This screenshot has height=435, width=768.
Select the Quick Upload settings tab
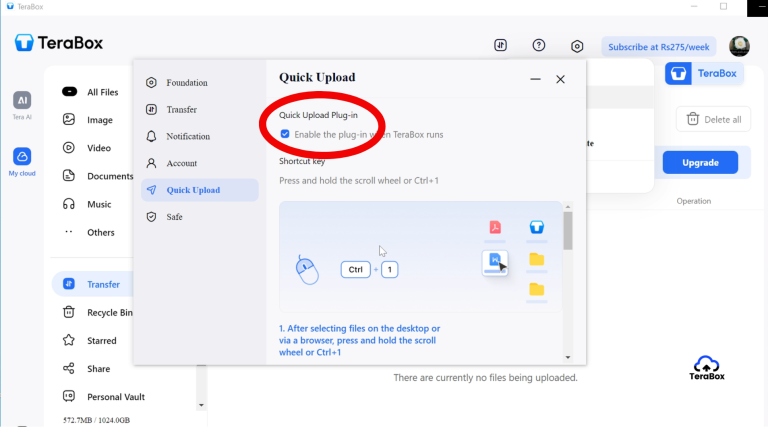point(200,190)
